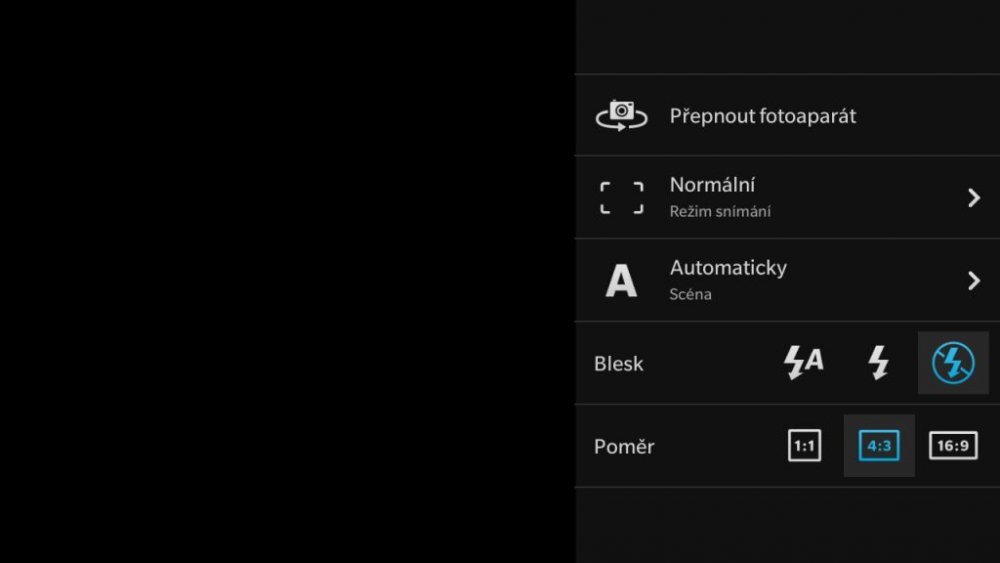Expand the Normální mode chevron arrow
1000x563 pixels.
(x=974, y=198)
